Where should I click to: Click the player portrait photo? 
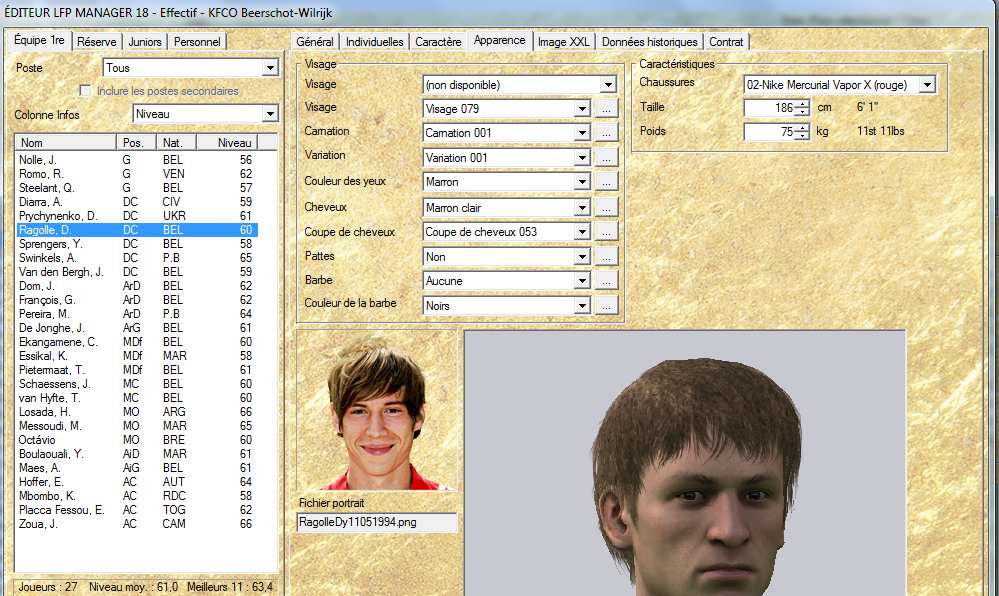point(377,411)
